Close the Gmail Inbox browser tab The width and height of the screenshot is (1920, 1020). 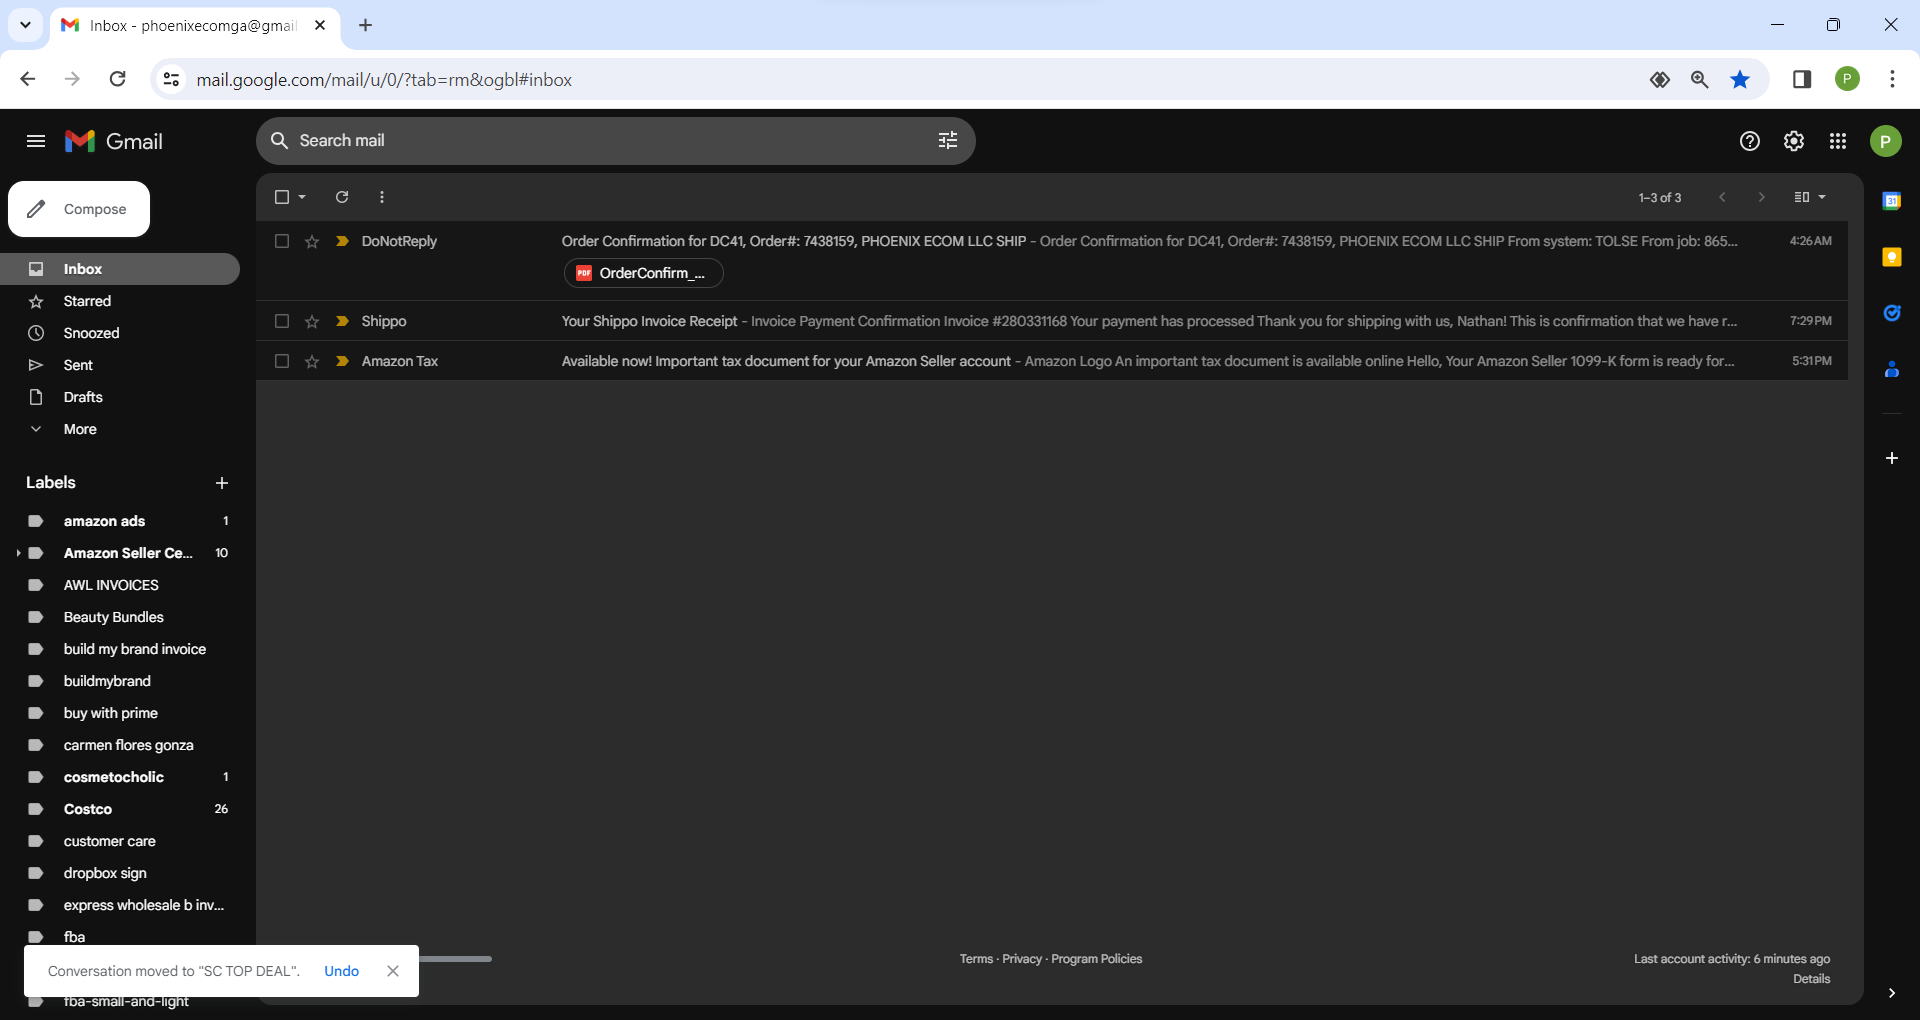click(320, 25)
